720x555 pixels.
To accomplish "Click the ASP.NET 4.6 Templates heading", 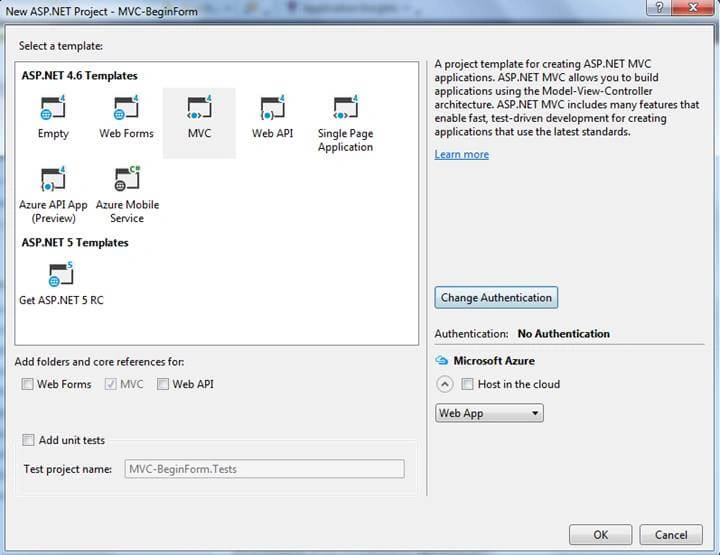I will tap(79, 75).
